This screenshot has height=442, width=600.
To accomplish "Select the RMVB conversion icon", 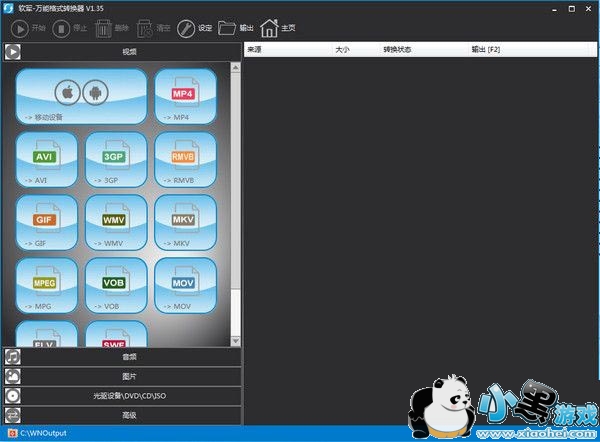I will coord(185,160).
